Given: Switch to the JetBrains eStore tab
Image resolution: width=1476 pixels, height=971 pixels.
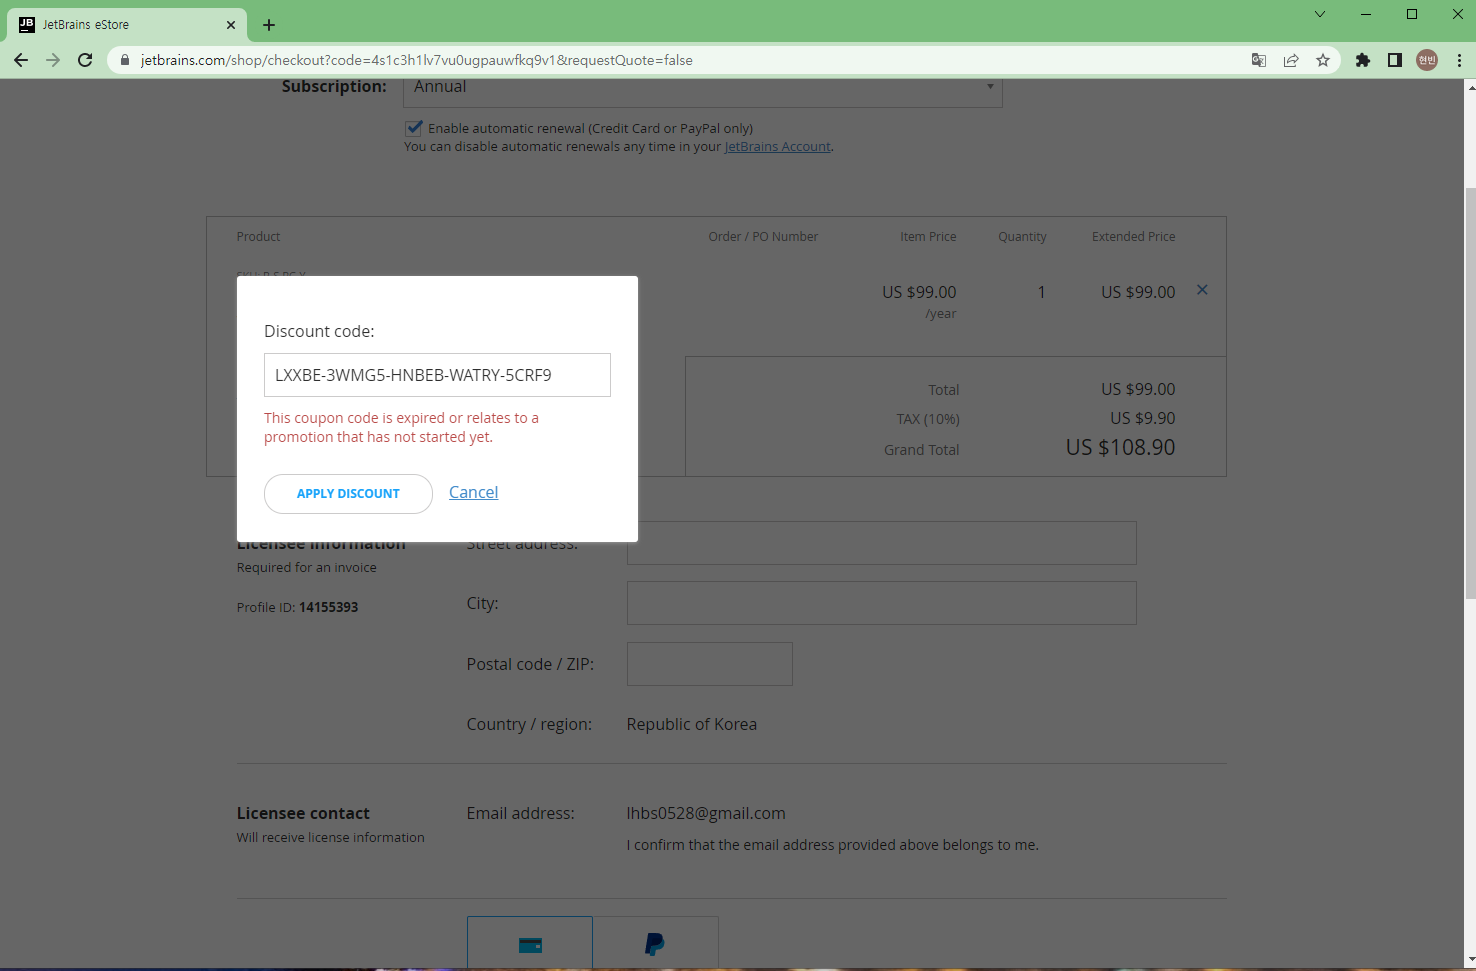Looking at the screenshot, I should coord(127,25).
